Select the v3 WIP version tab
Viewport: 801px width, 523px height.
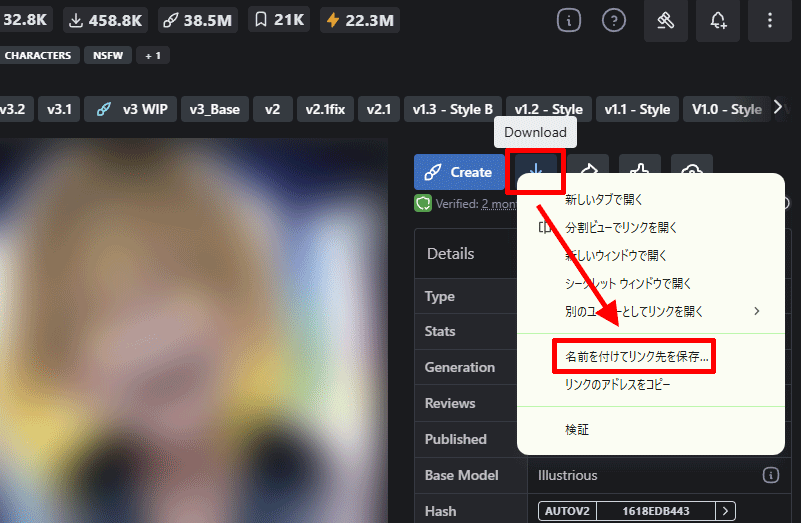tap(130, 109)
